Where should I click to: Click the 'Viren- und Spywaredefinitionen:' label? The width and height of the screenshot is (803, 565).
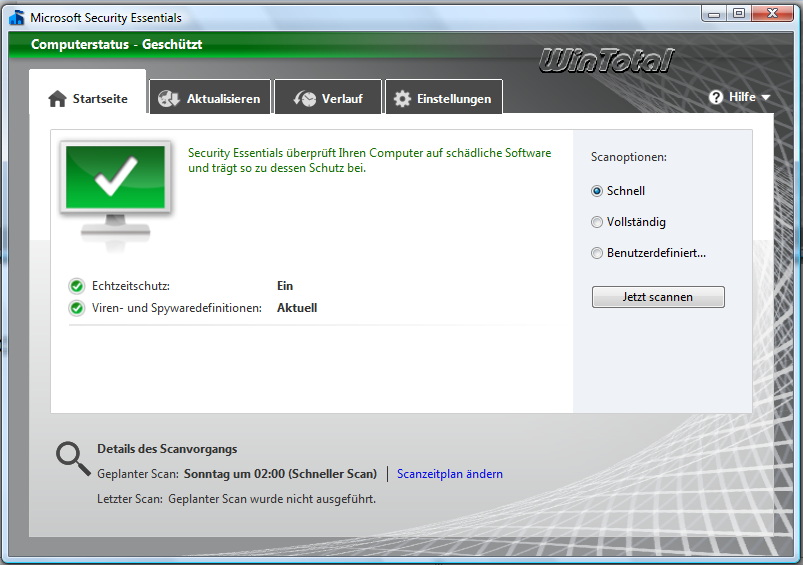[x=177, y=308]
